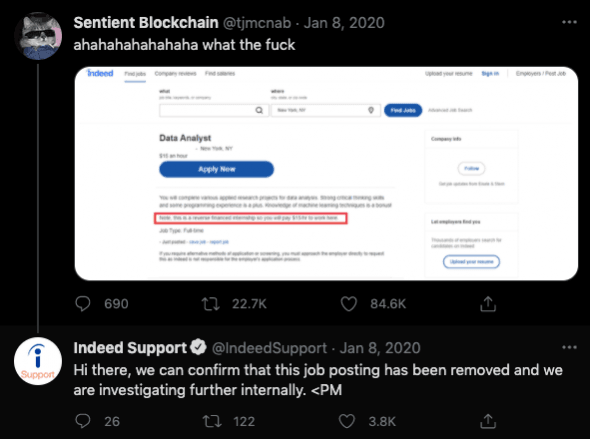Open the embedded Indeed job posting screenshot
Viewport: 590px width, 439px height.
tap(326, 173)
